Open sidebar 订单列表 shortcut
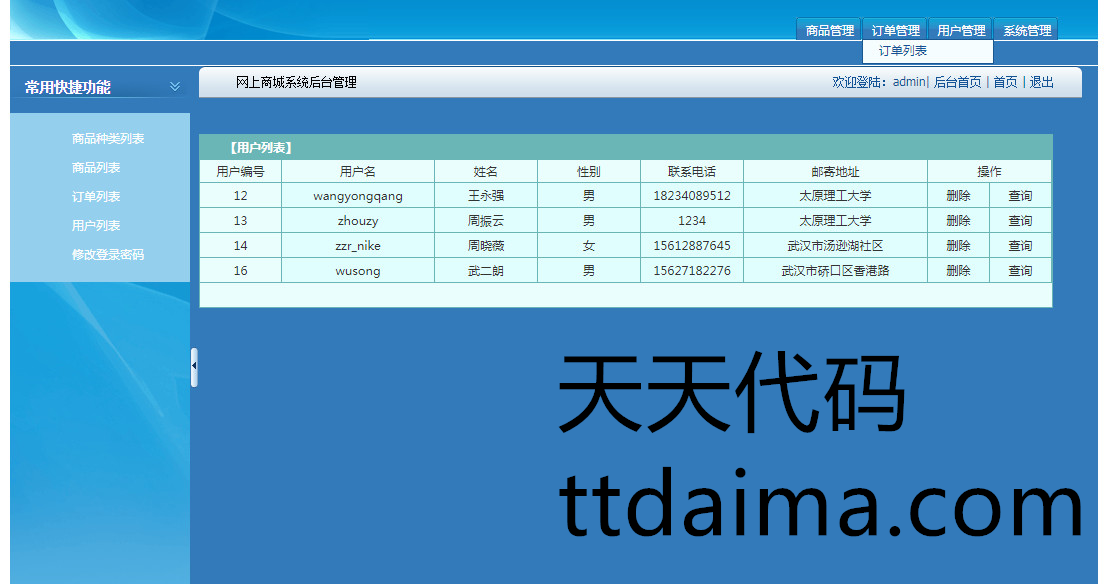This screenshot has width=1110, height=584. [x=96, y=197]
